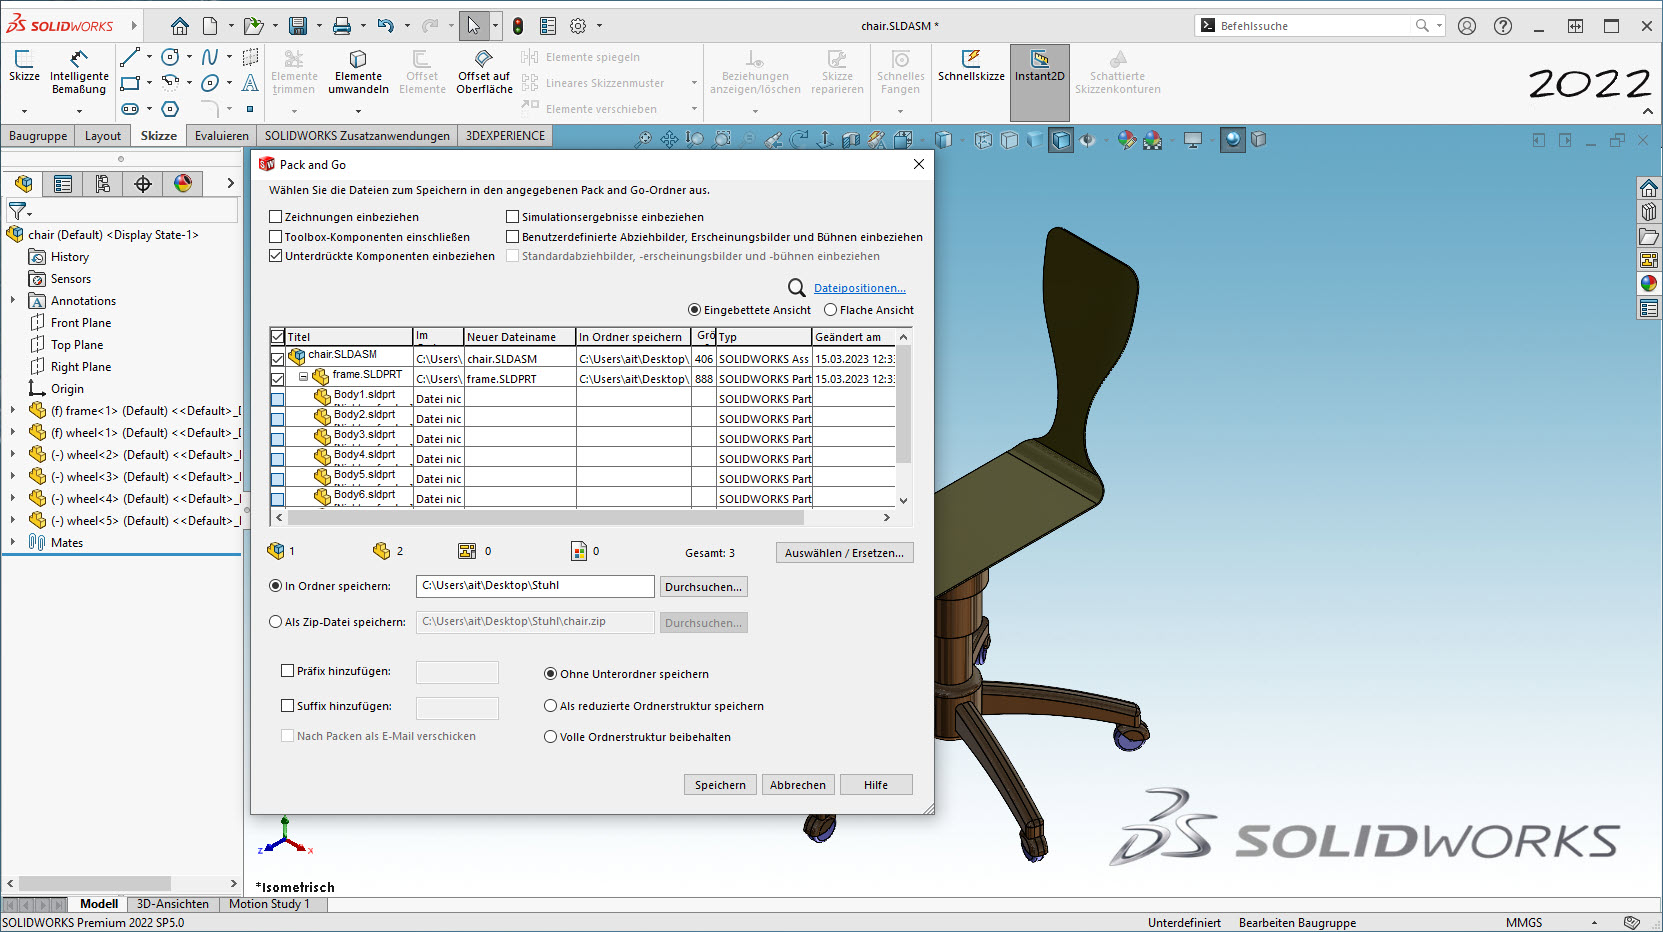Start a Skizze with the sketch tool
This screenshot has width=1663, height=932.
click(24, 66)
